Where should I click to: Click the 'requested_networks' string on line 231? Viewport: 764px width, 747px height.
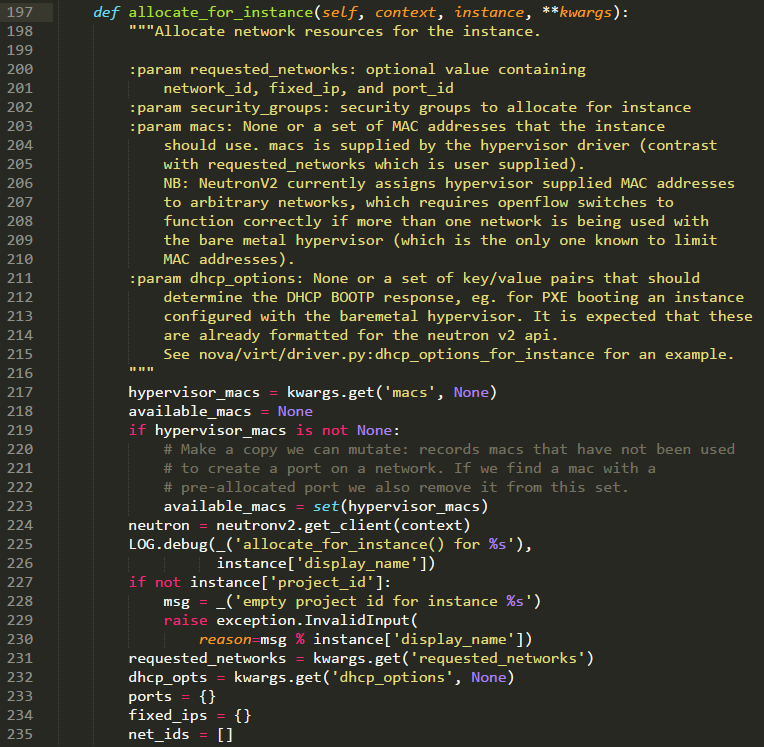pyautogui.click(x=503, y=658)
